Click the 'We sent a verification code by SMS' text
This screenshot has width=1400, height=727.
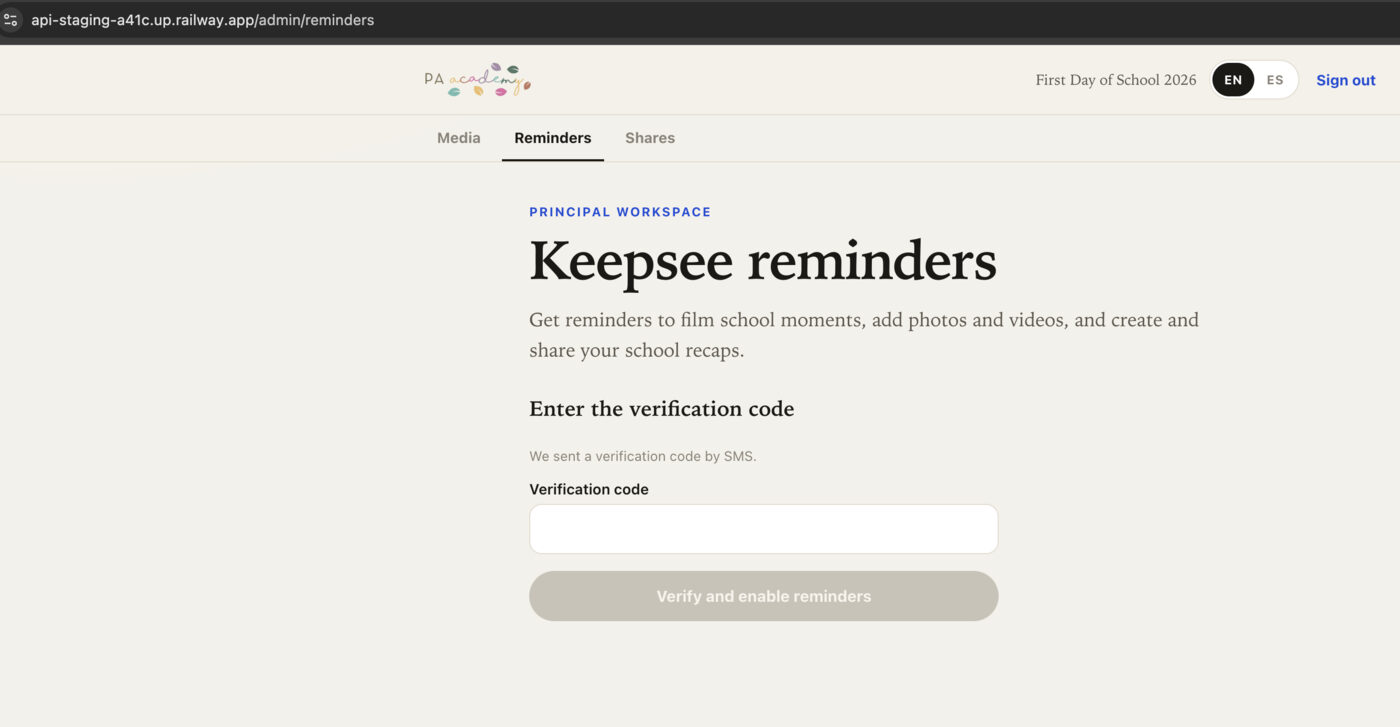(x=643, y=456)
